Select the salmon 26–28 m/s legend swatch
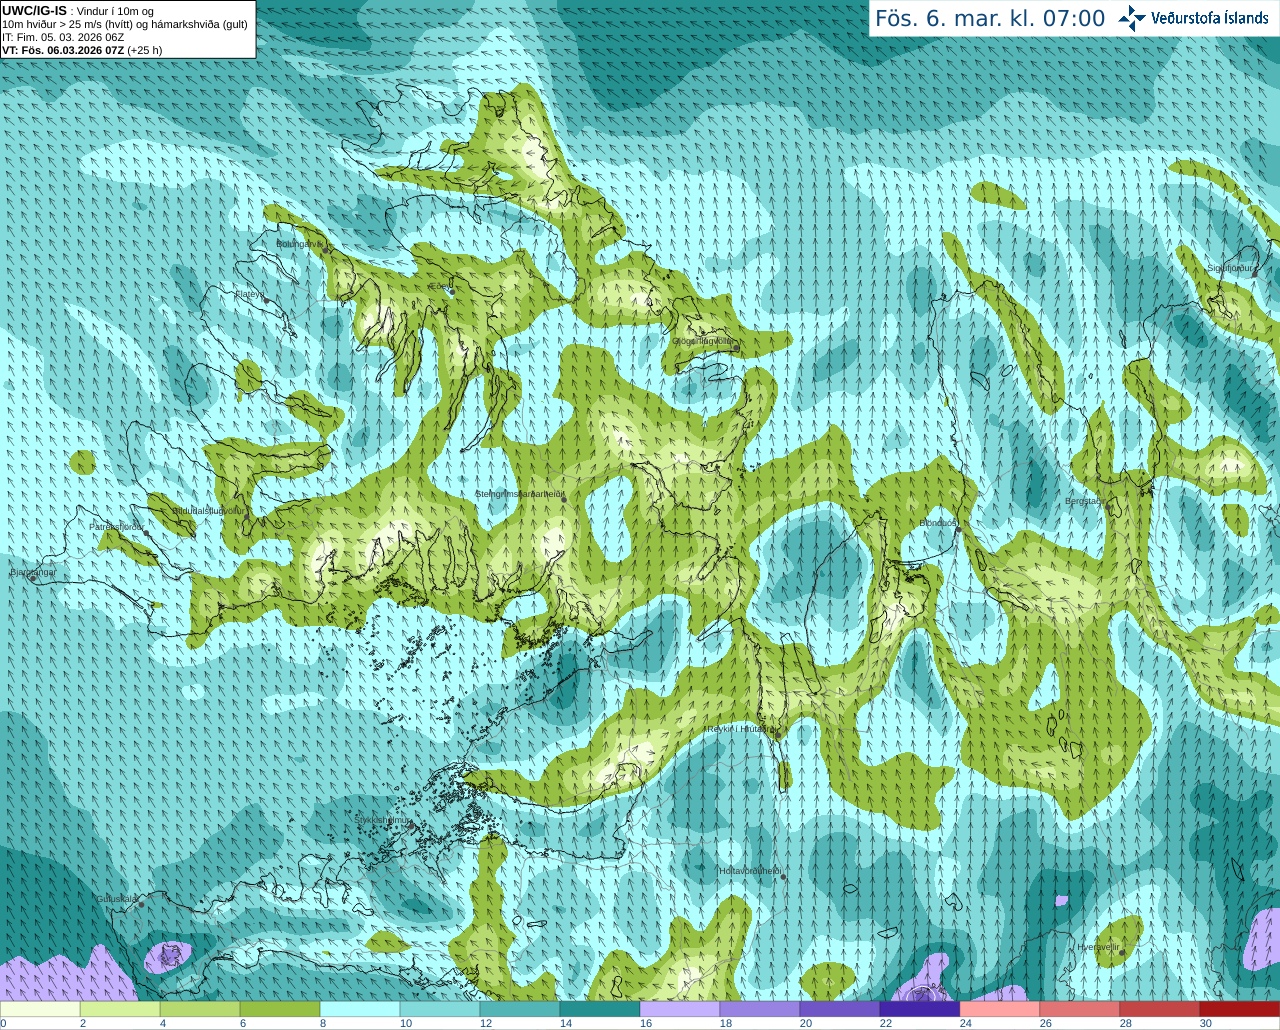Viewport: 1280px width, 1030px height. pos(1080,1009)
